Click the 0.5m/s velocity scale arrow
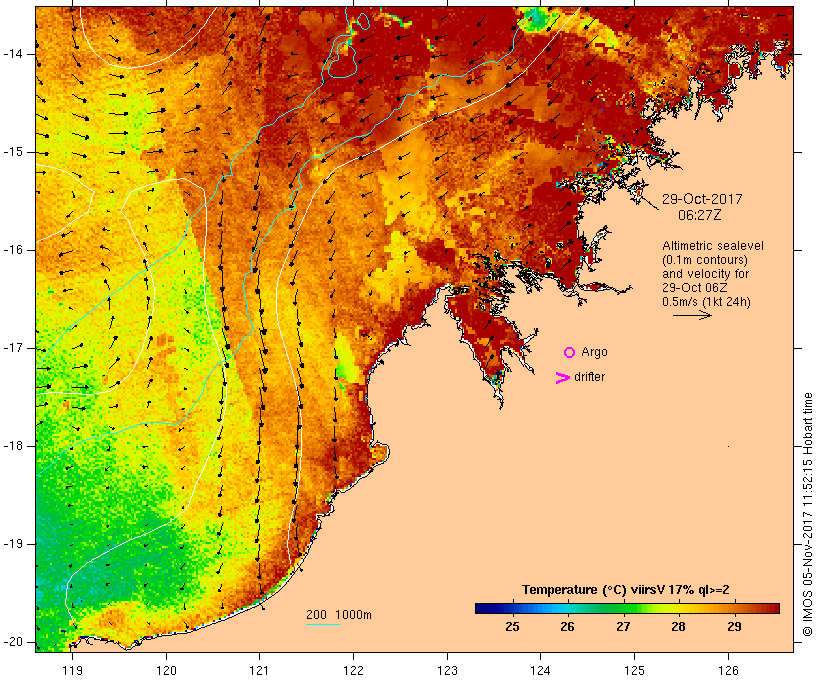 [x=692, y=315]
